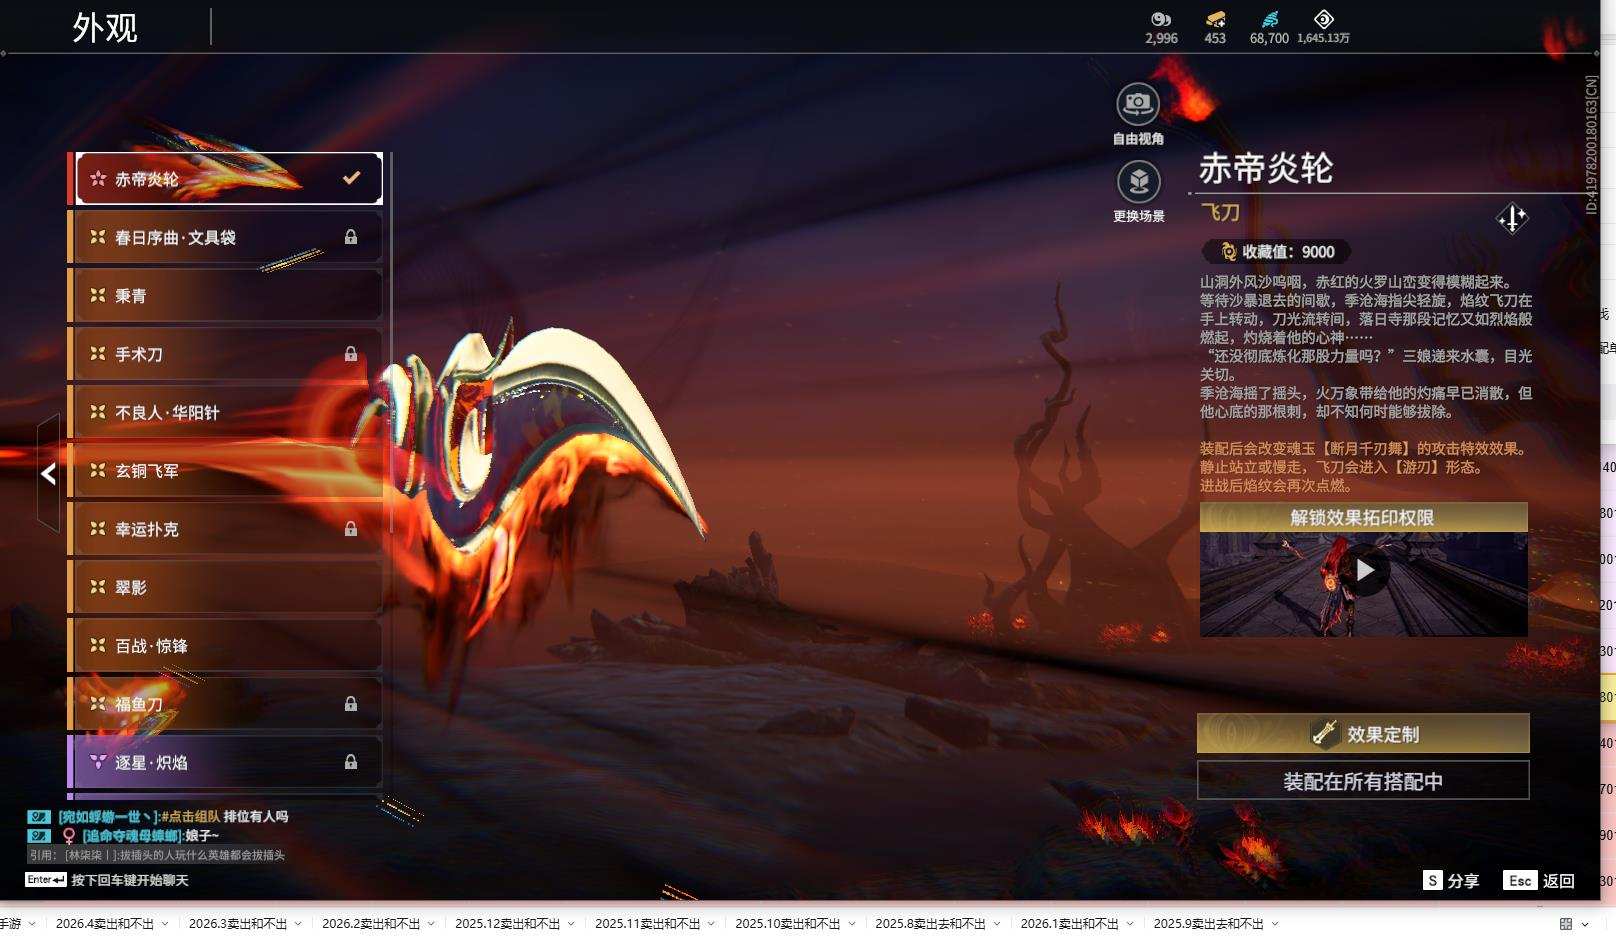The height and width of the screenshot is (939, 1616).
Task: Open 2026.2卖出和不出 sheet tab
Action: pyautogui.click(x=371, y=923)
